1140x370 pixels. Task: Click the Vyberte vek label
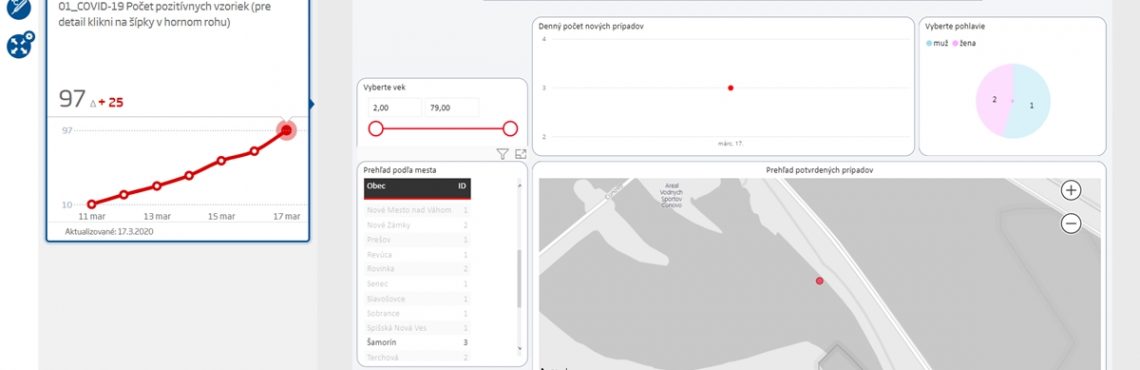click(385, 87)
